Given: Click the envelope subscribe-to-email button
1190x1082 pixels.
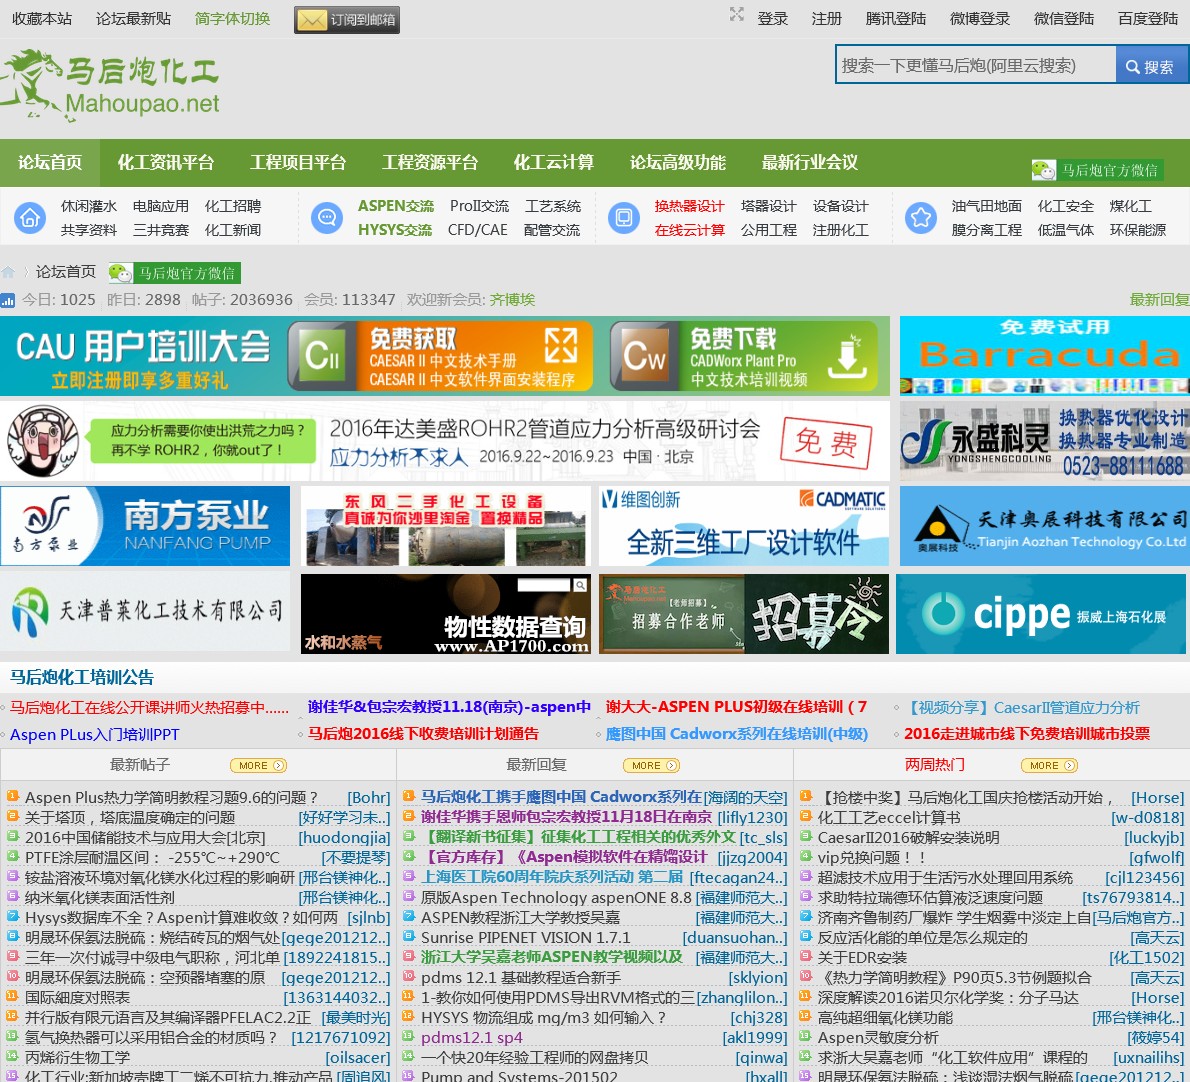Looking at the screenshot, I should coord(347,20).
